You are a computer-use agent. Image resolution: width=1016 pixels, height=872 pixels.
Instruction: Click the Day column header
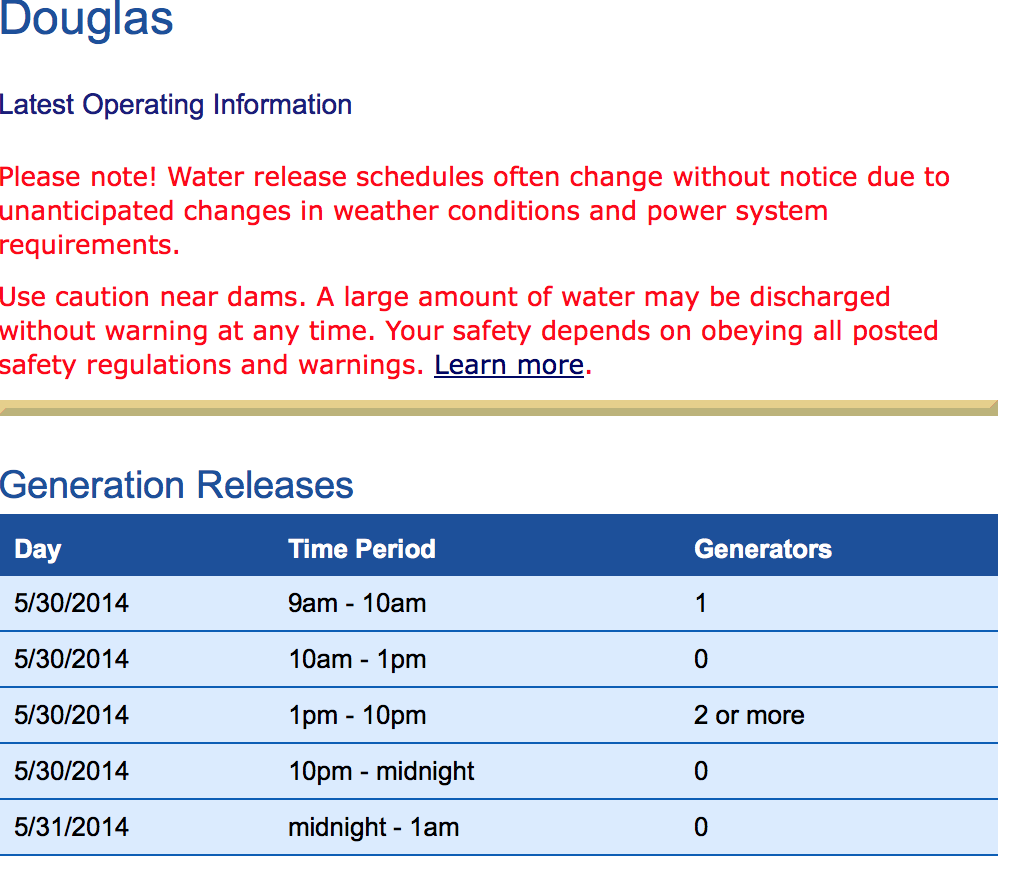click(x=38, y=549)
